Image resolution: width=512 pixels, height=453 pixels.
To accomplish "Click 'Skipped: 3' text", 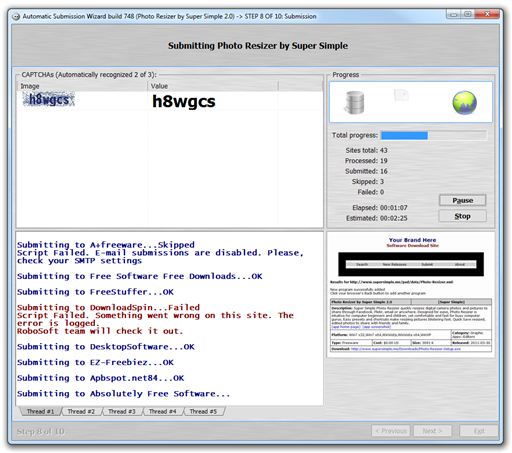I will [368, 181].
